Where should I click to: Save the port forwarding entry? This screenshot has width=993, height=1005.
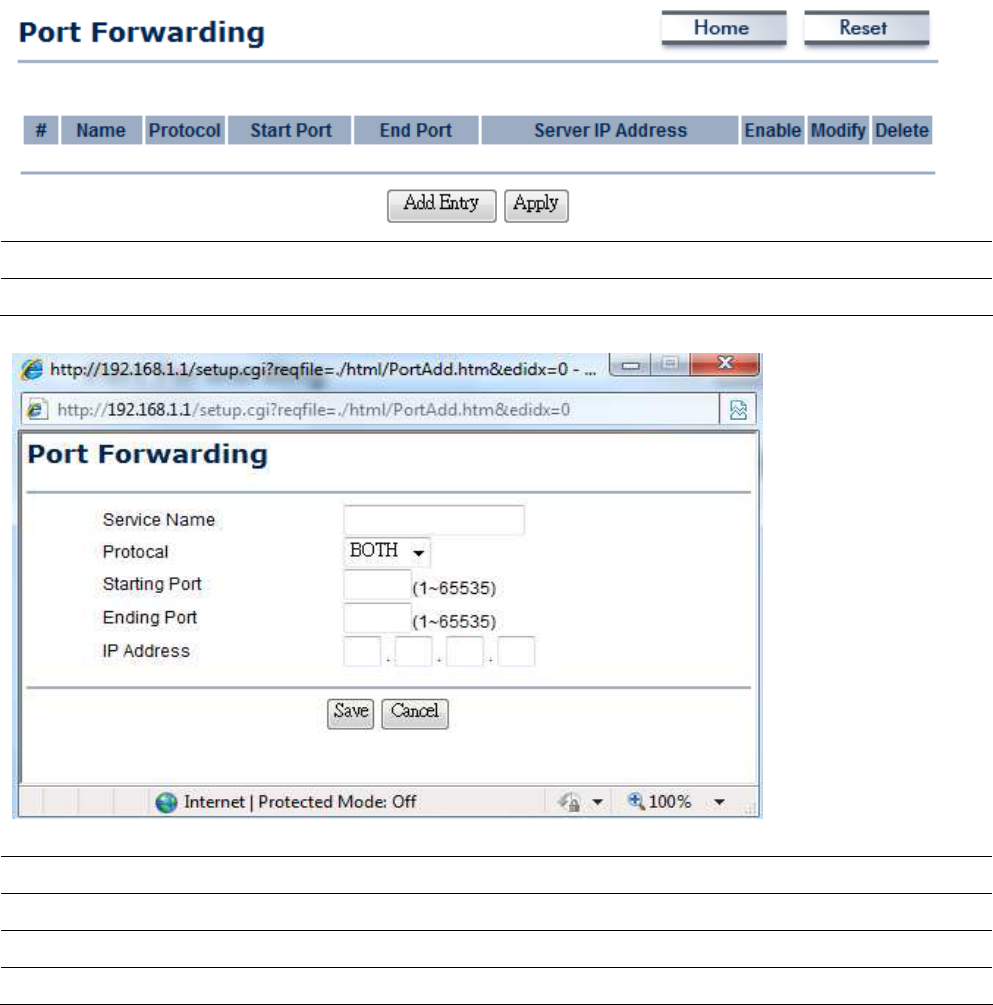click(350, 713)
